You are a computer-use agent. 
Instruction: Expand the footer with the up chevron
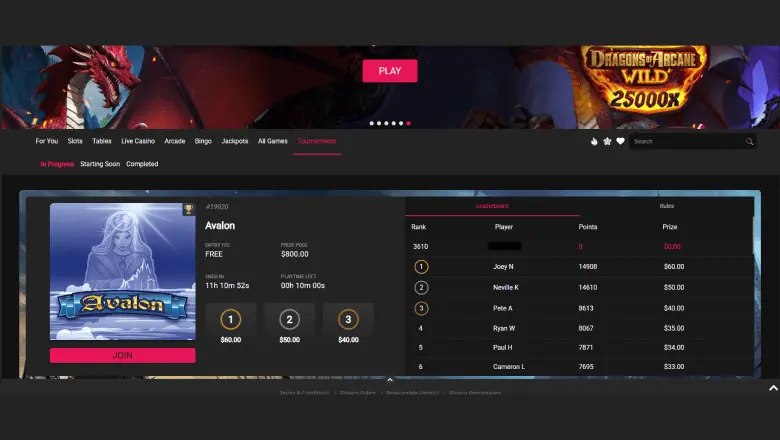click(x=390, y=380)
